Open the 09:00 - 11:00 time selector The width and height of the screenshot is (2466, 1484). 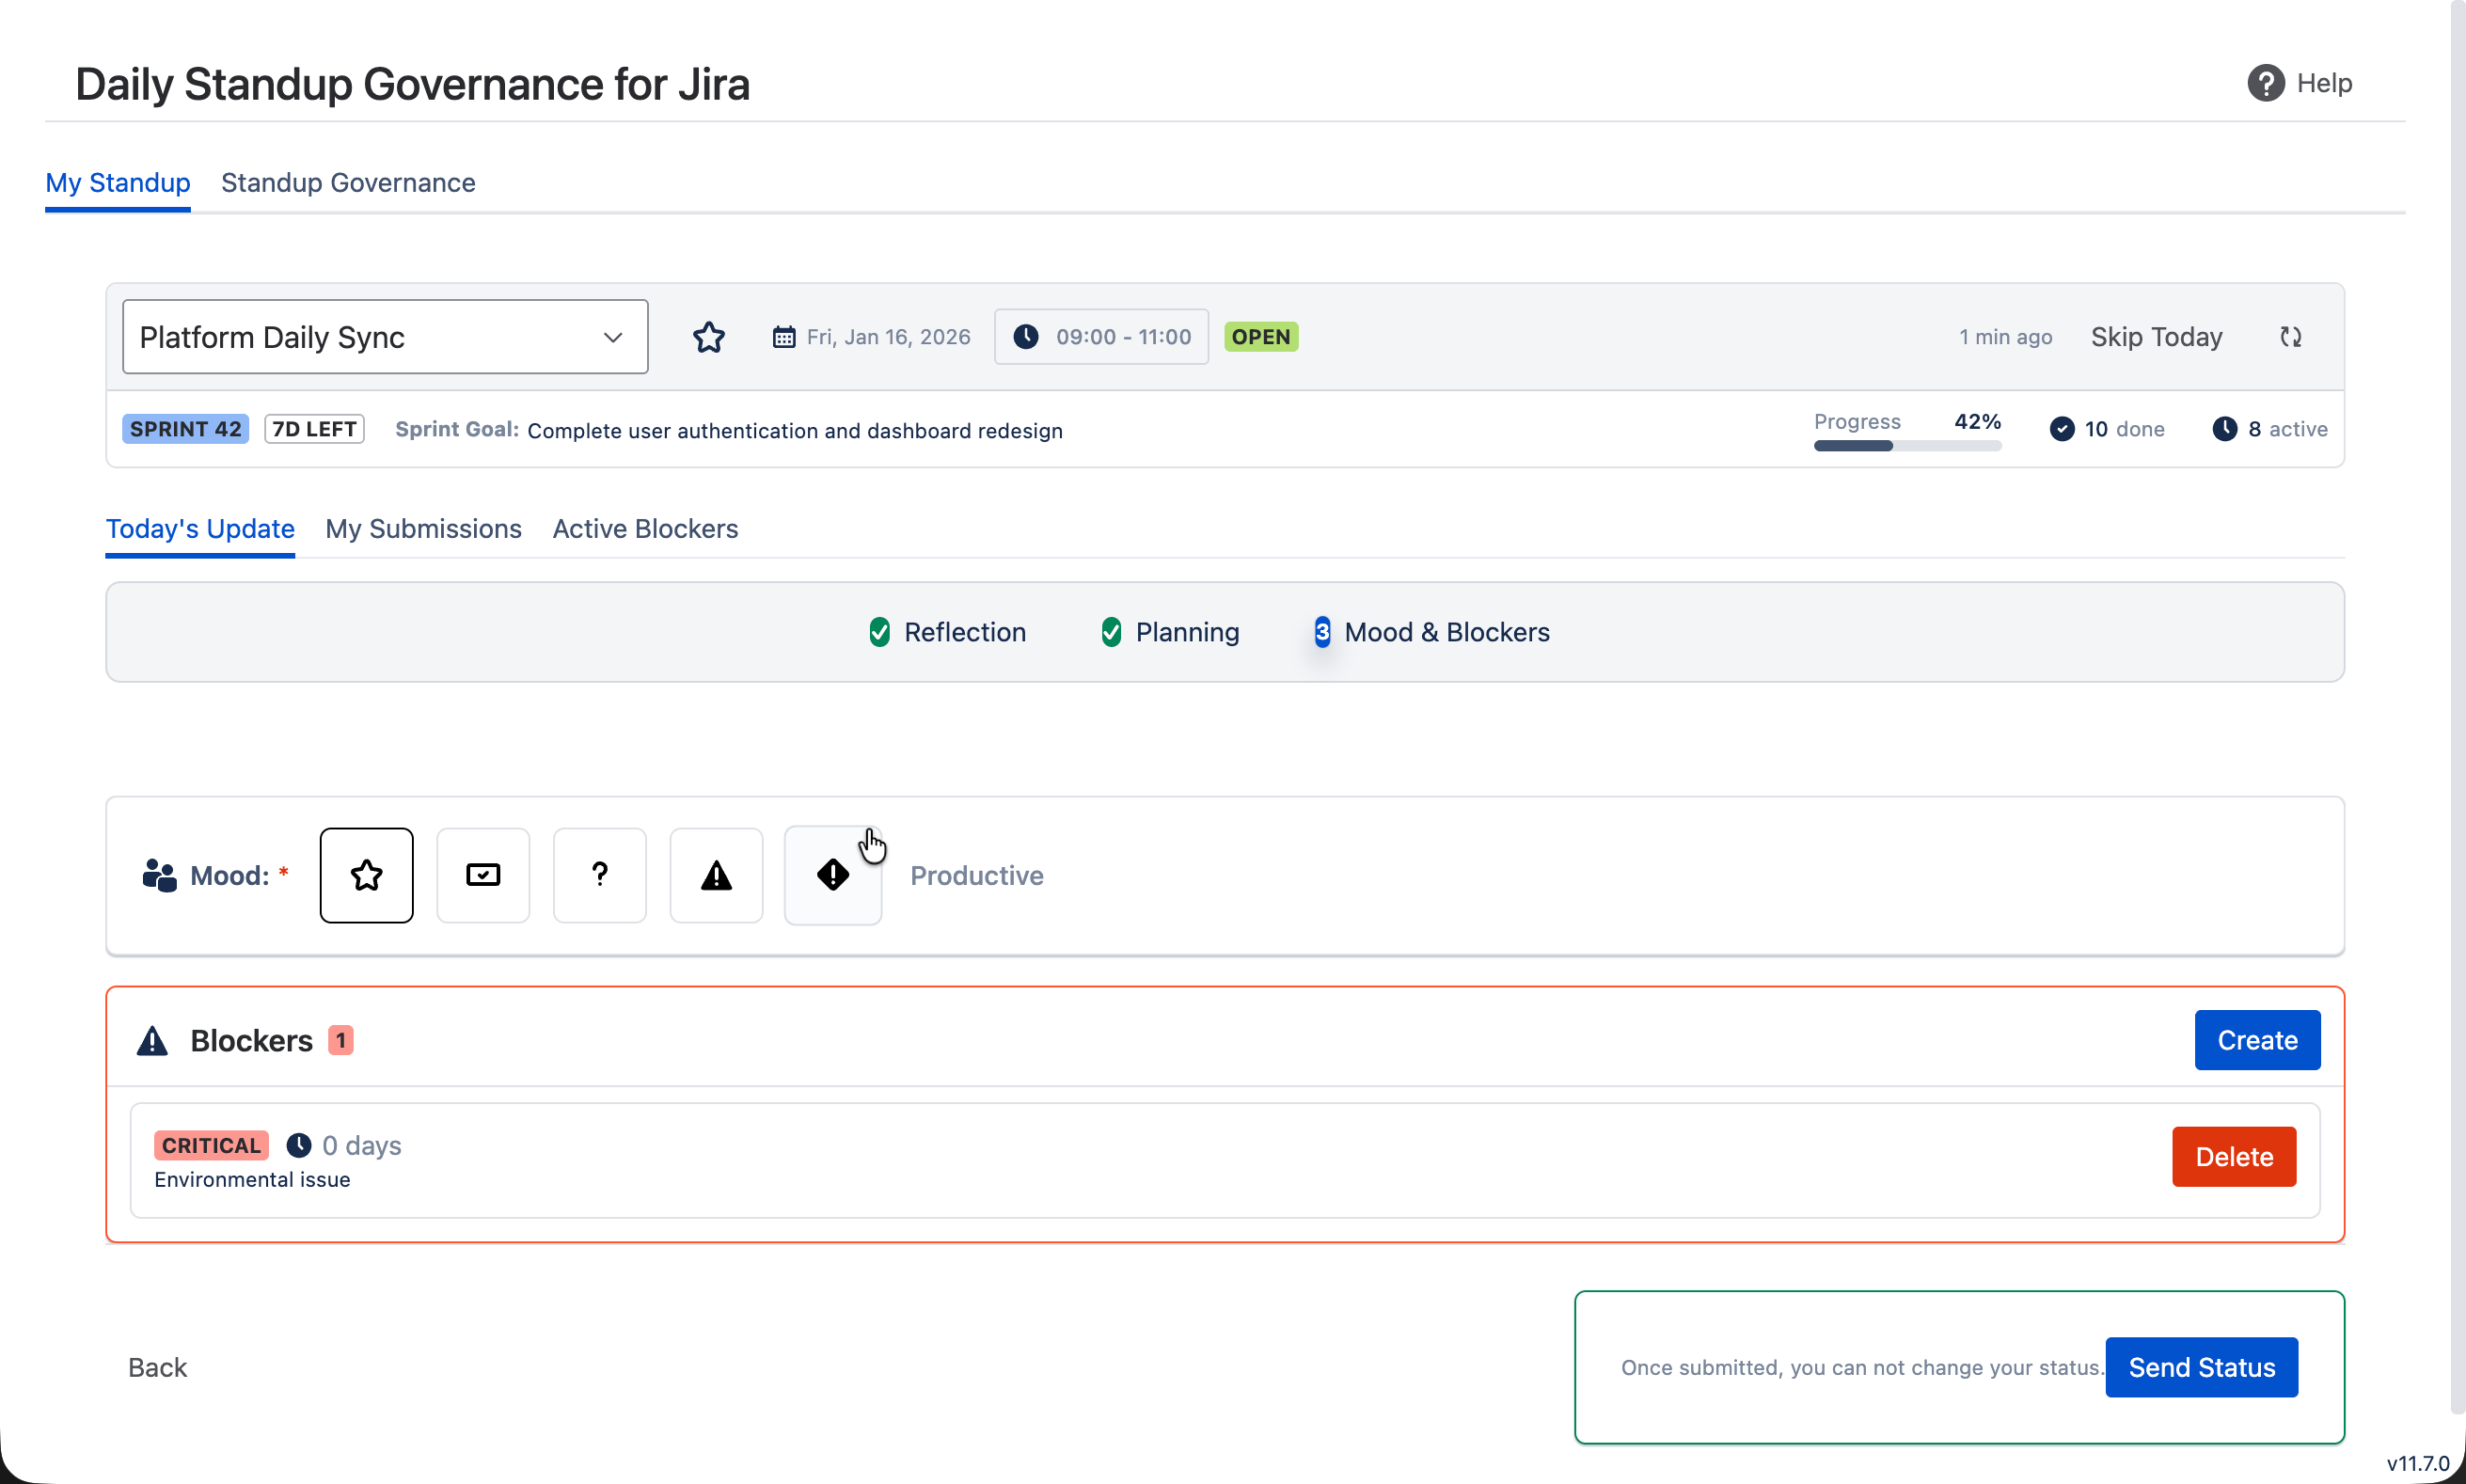tap(1101, 337)
